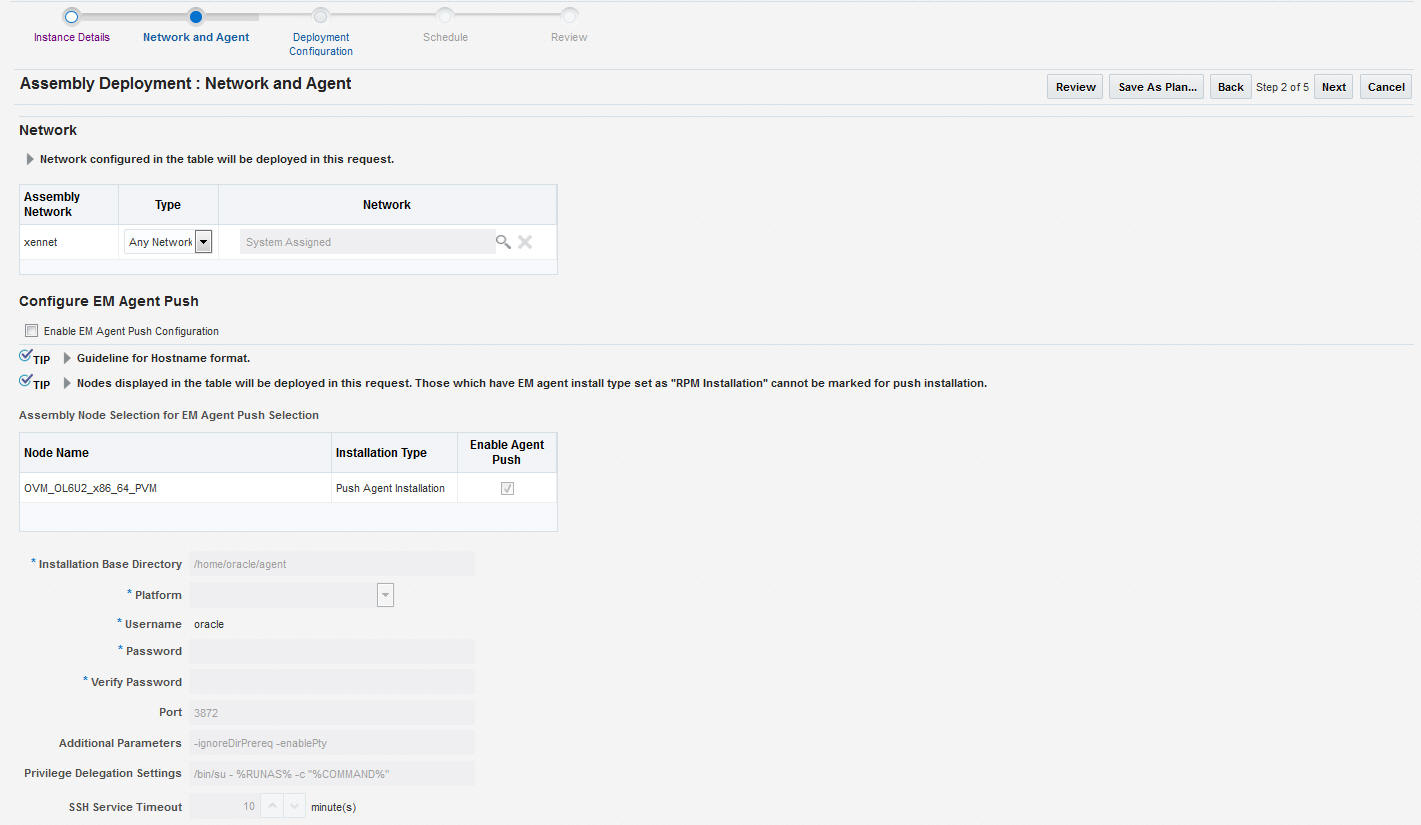Toggle Enable Agent Push for OVM_OL6U2_x86_64_PVM
This screenshot has height=825, width=1421.
[x=507, y=488]
